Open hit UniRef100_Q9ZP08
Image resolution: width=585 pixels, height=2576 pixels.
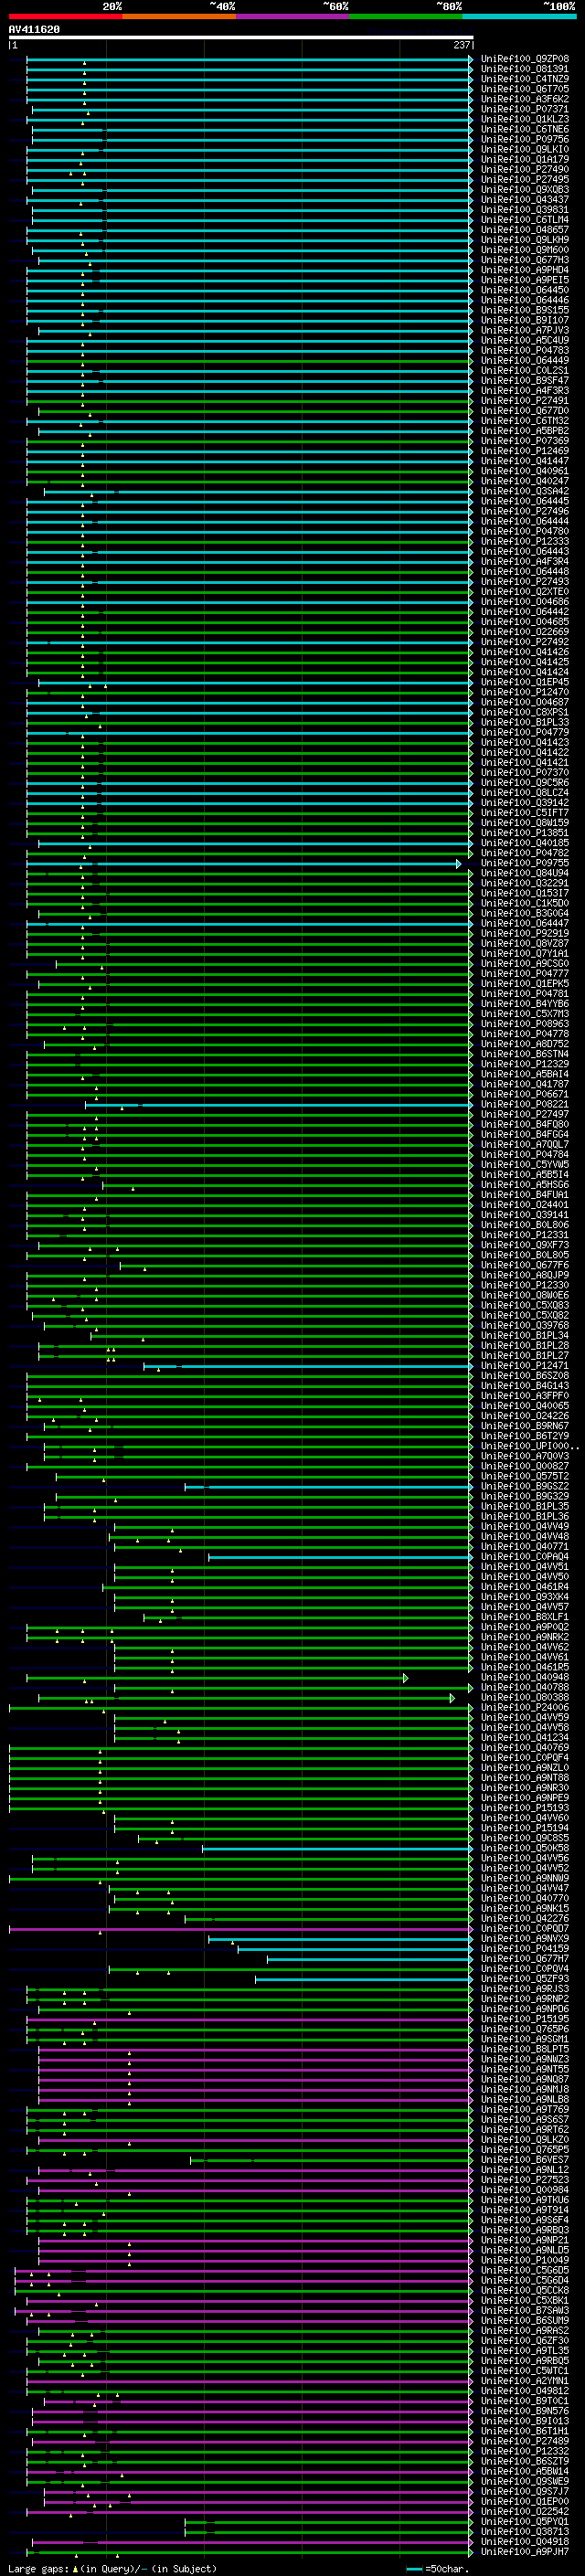[525, 59]
